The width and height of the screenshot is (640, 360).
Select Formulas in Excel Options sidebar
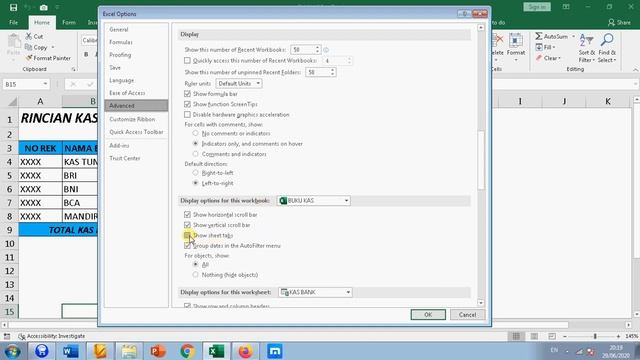[121, 42]
